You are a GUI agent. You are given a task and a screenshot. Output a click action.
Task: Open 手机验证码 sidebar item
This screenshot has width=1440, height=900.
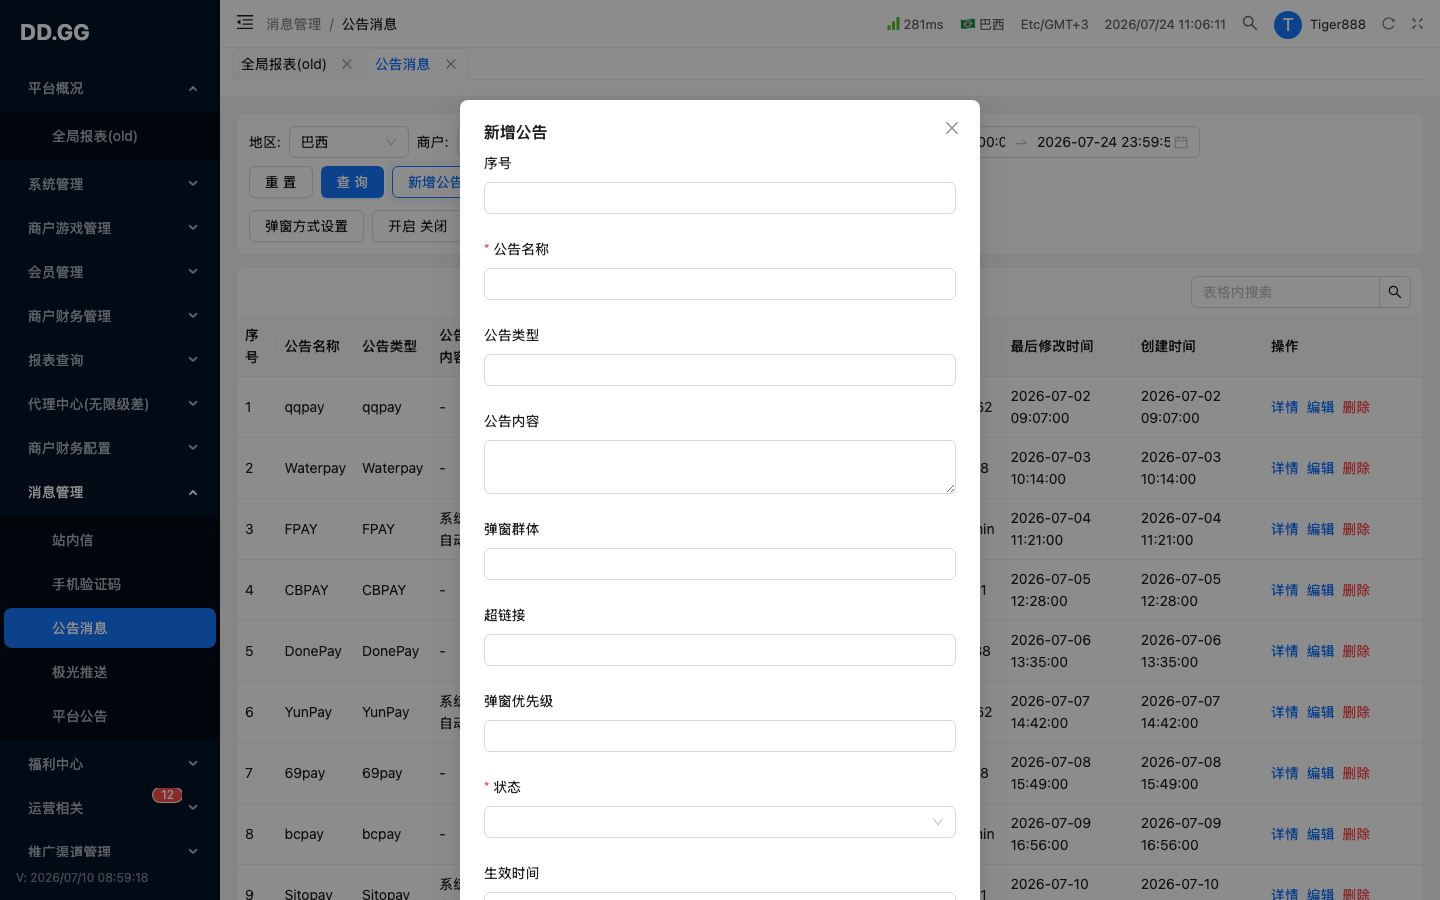pos(110,584)
